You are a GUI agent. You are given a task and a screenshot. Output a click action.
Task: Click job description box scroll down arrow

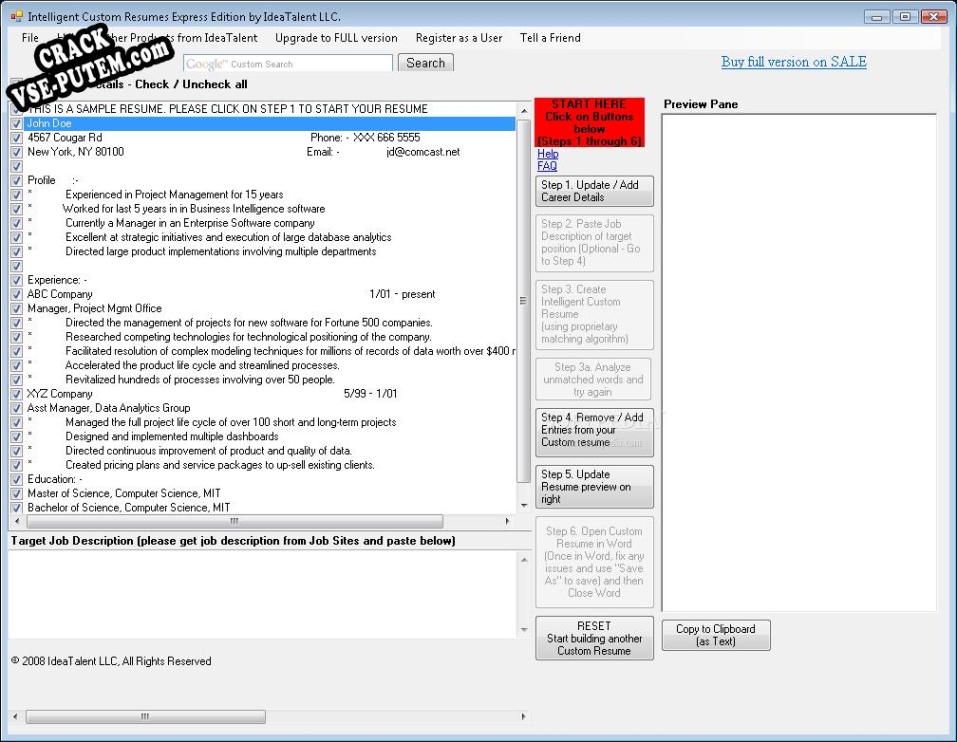pos(524,630)
